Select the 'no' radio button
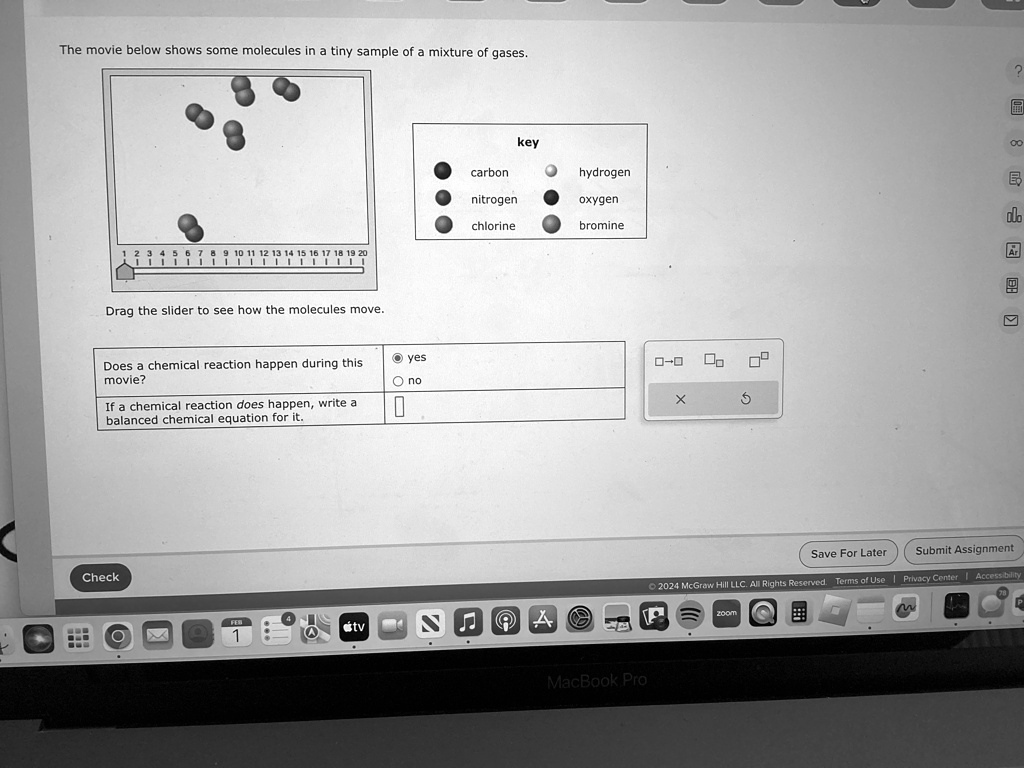This screenshot has width=1024, height=768. 398,380
